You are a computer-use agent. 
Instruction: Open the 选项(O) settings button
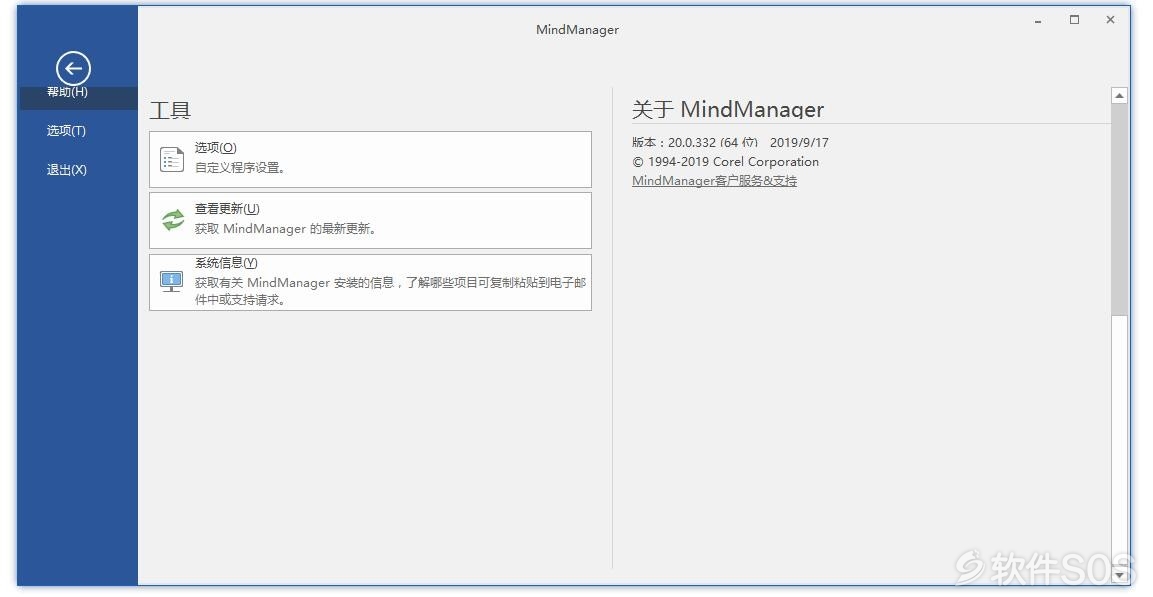(370, 160)
